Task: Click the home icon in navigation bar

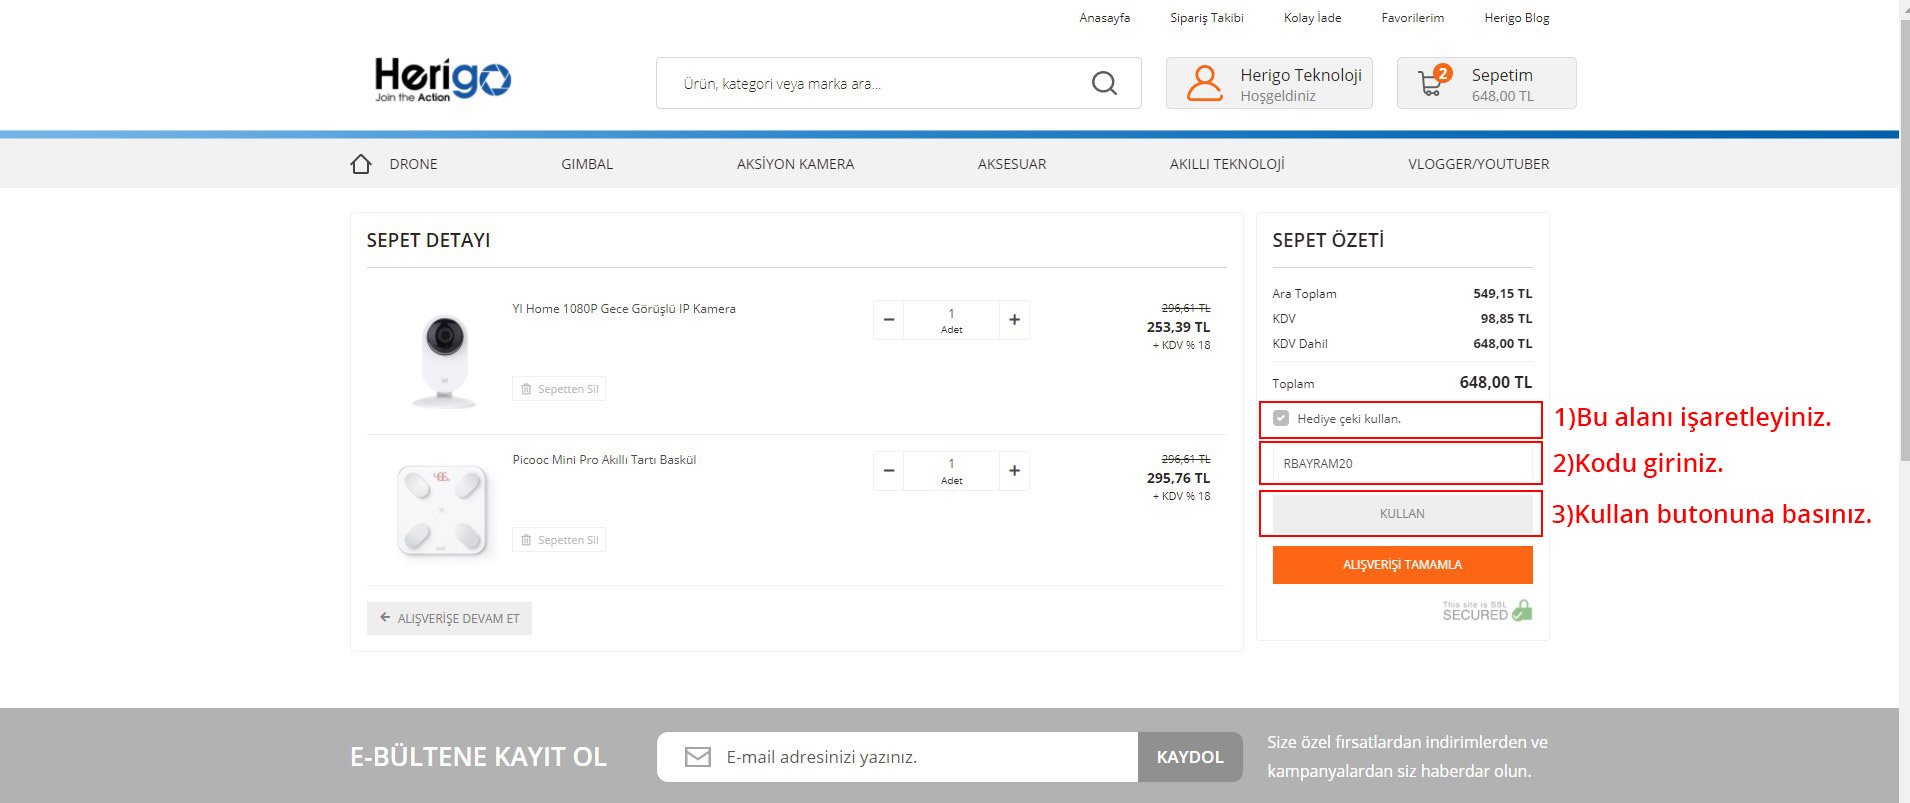Action: [361, 164]
